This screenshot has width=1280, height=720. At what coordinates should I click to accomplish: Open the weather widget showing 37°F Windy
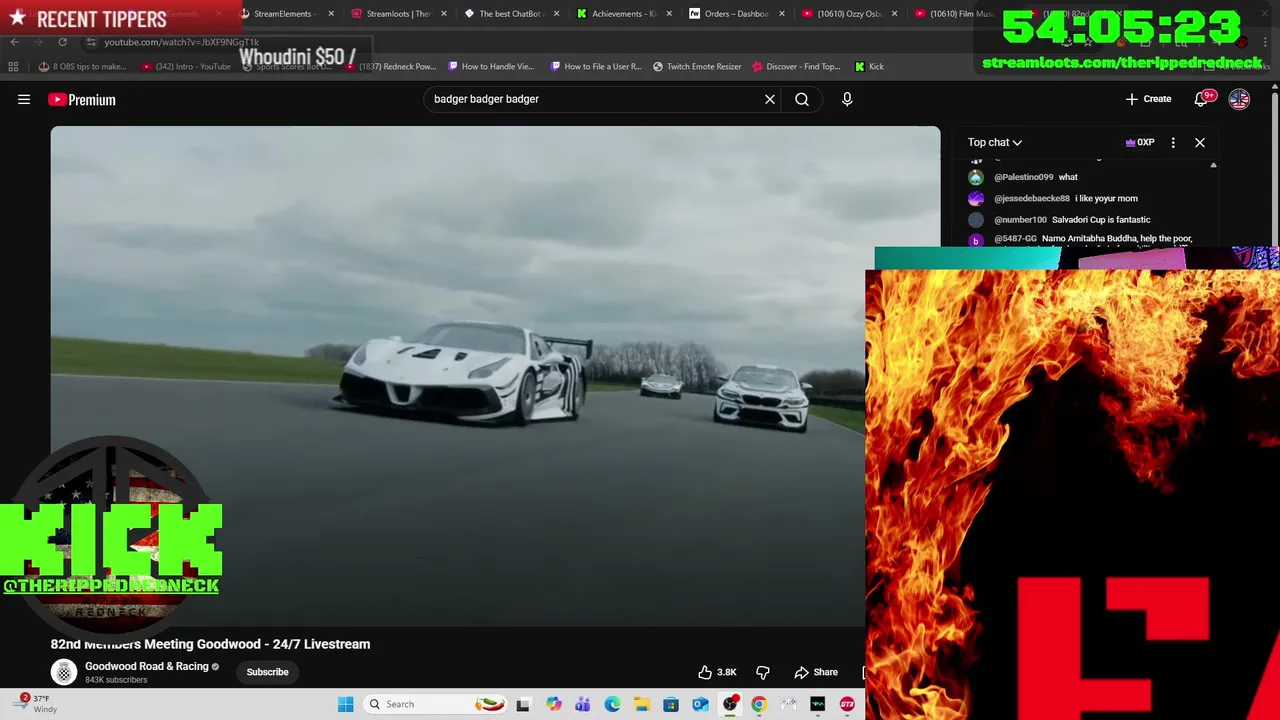tap(38, 704)
